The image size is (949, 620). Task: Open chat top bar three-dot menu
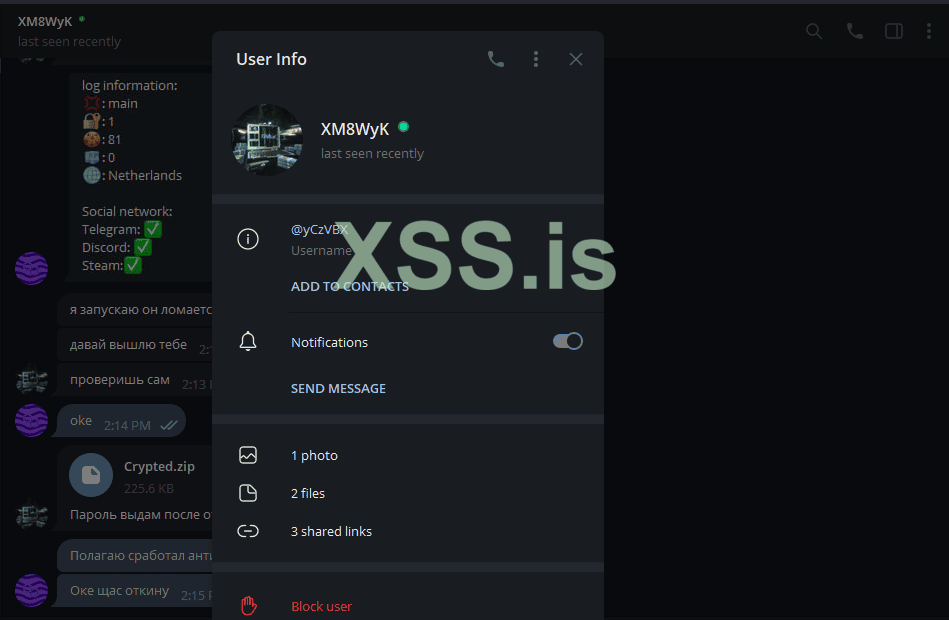tap(928, 31)
